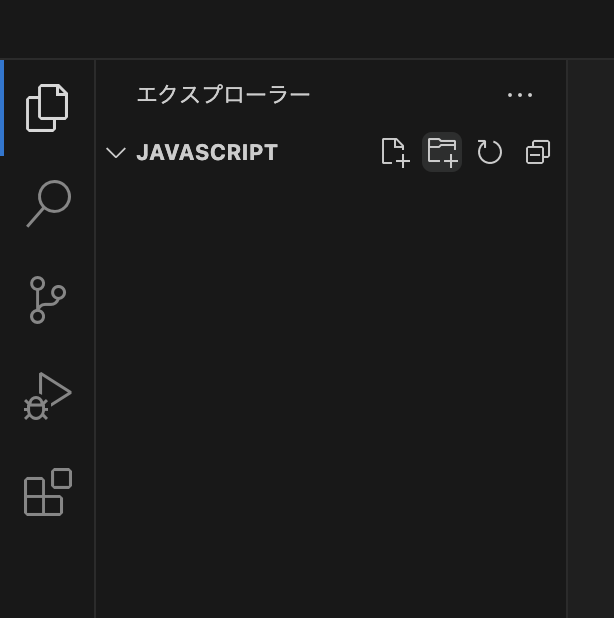Click the blue active indicator beside Explorer icon
Screen dimensions: 614x618
click(2, 108)
